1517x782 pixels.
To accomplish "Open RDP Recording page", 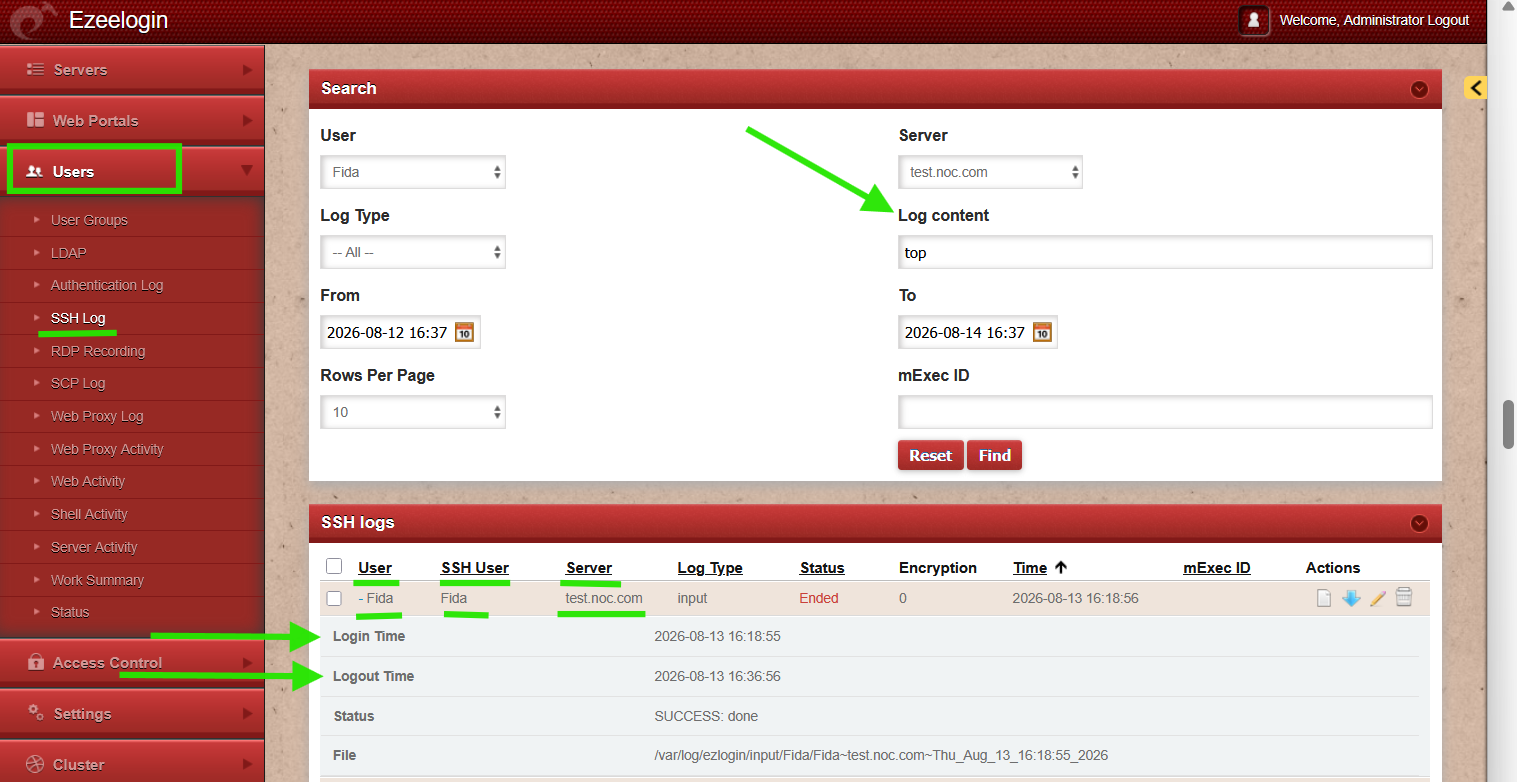I will point(98,351).
